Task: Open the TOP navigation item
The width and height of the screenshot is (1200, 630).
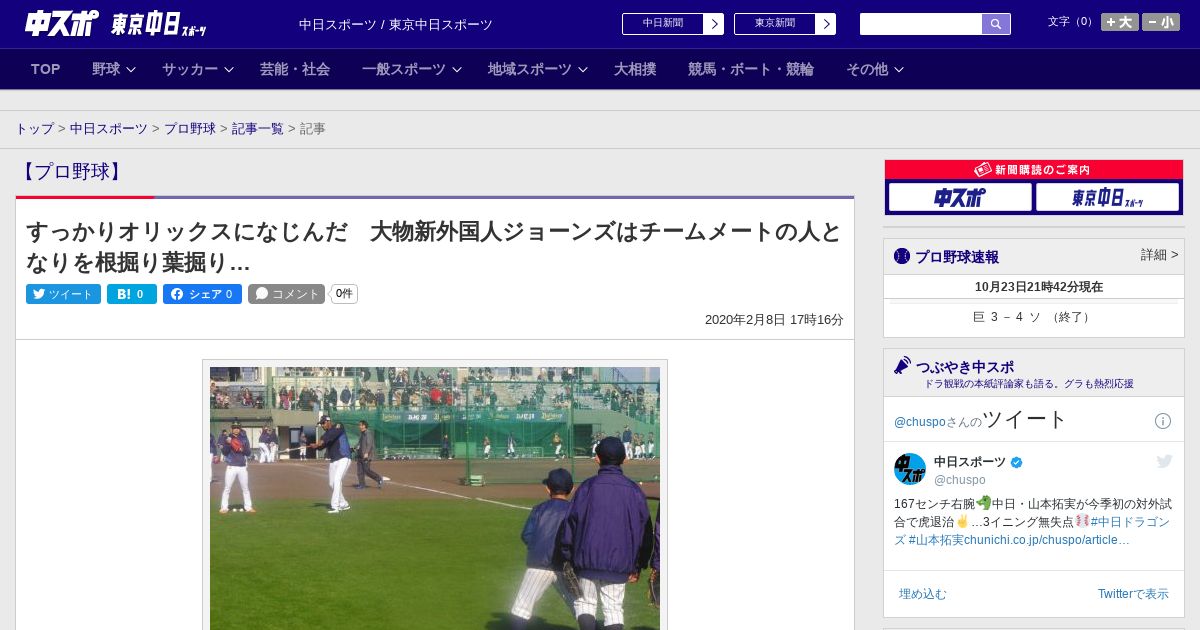Action: pyautogui.click(x=46, y=69)
